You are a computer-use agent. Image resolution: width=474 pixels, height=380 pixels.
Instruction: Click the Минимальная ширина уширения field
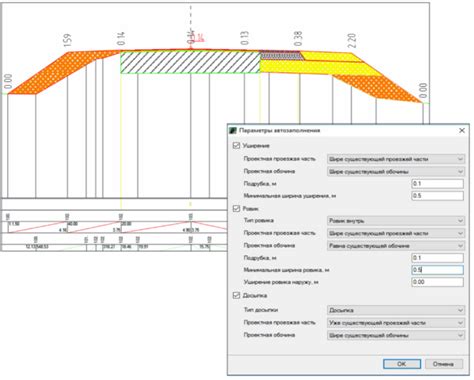point(437,196)
